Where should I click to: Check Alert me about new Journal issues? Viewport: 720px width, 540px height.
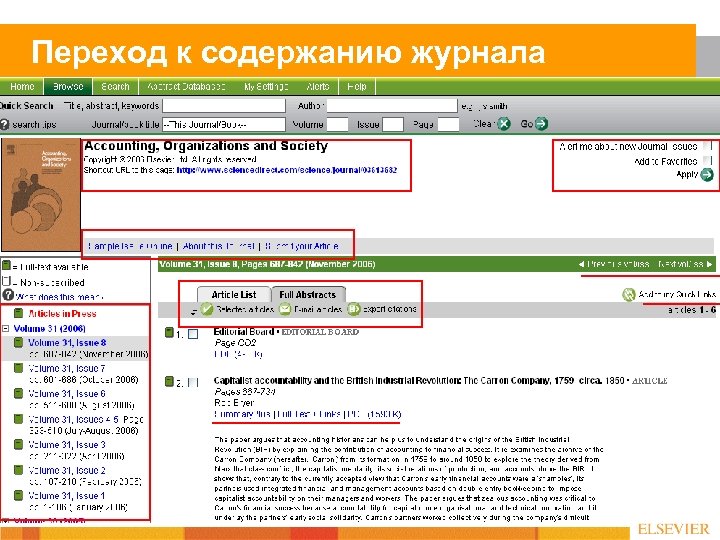coord(708,146)
